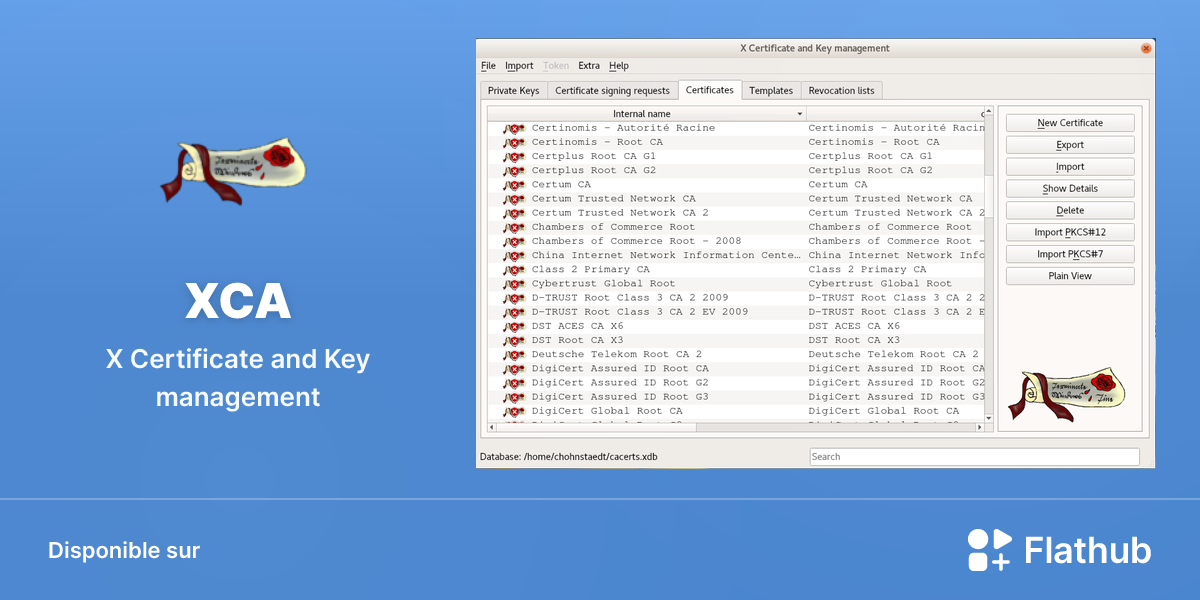Click certificate icon beside China Internet Network Information

coord(514,255)
